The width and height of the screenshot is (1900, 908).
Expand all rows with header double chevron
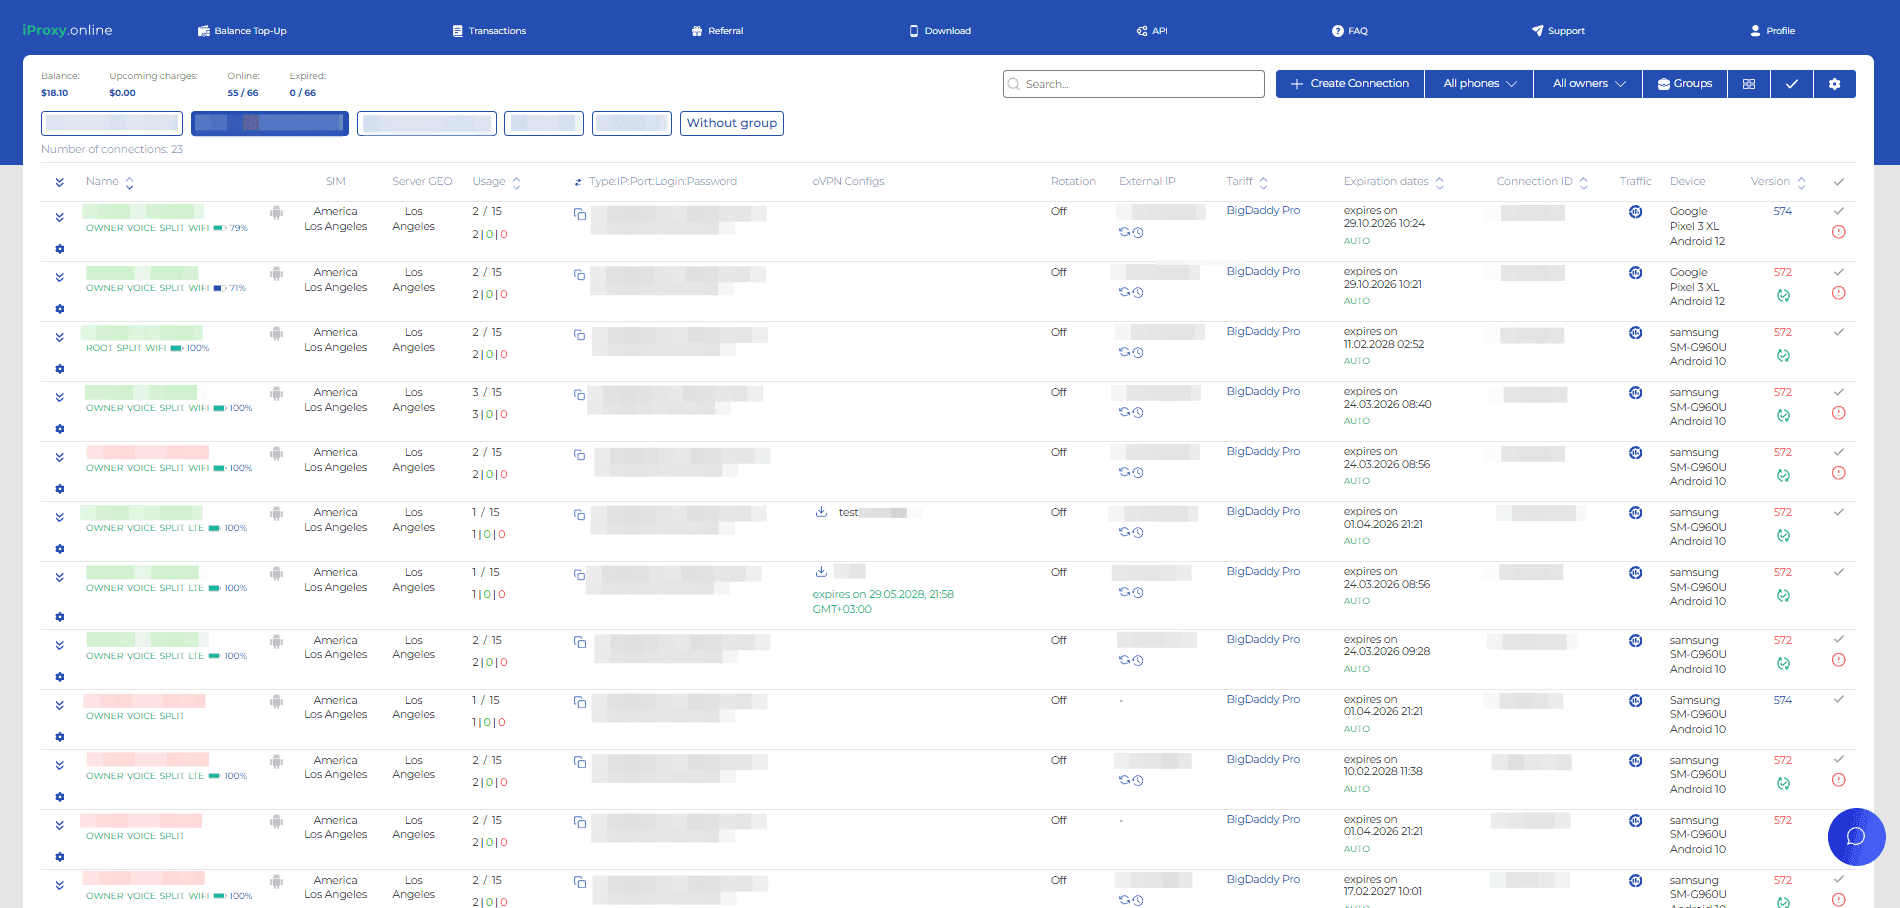point(60,182)
